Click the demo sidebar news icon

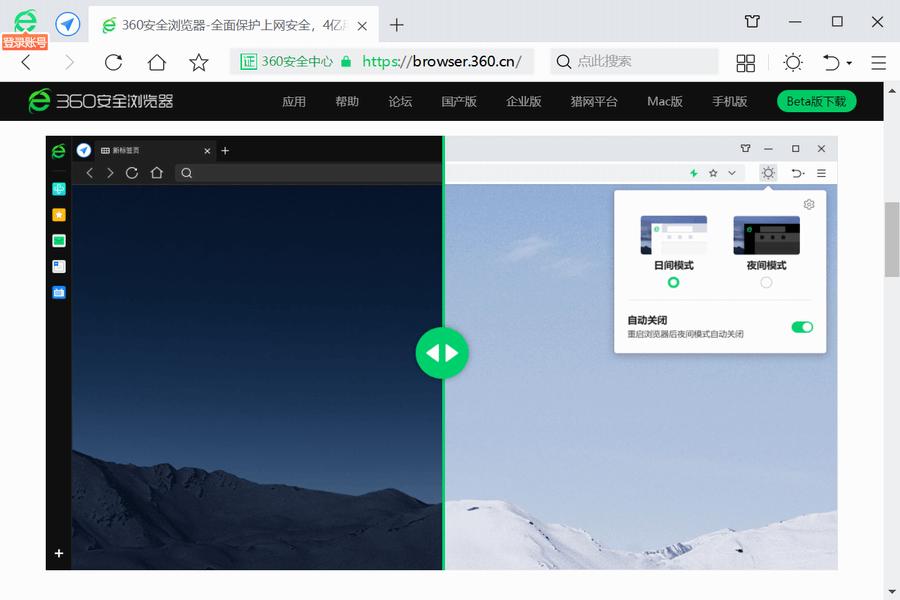coord(59,266)
